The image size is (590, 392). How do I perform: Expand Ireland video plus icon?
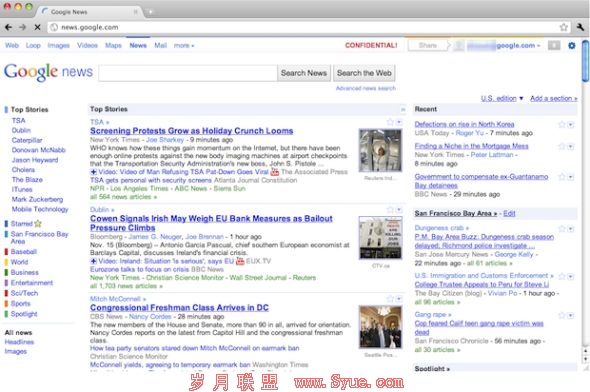tap(93, 261)
